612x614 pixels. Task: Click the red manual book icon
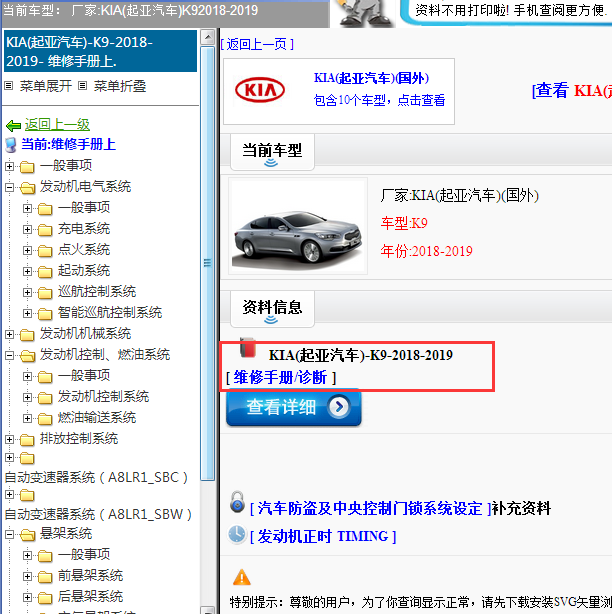(247, 347)
